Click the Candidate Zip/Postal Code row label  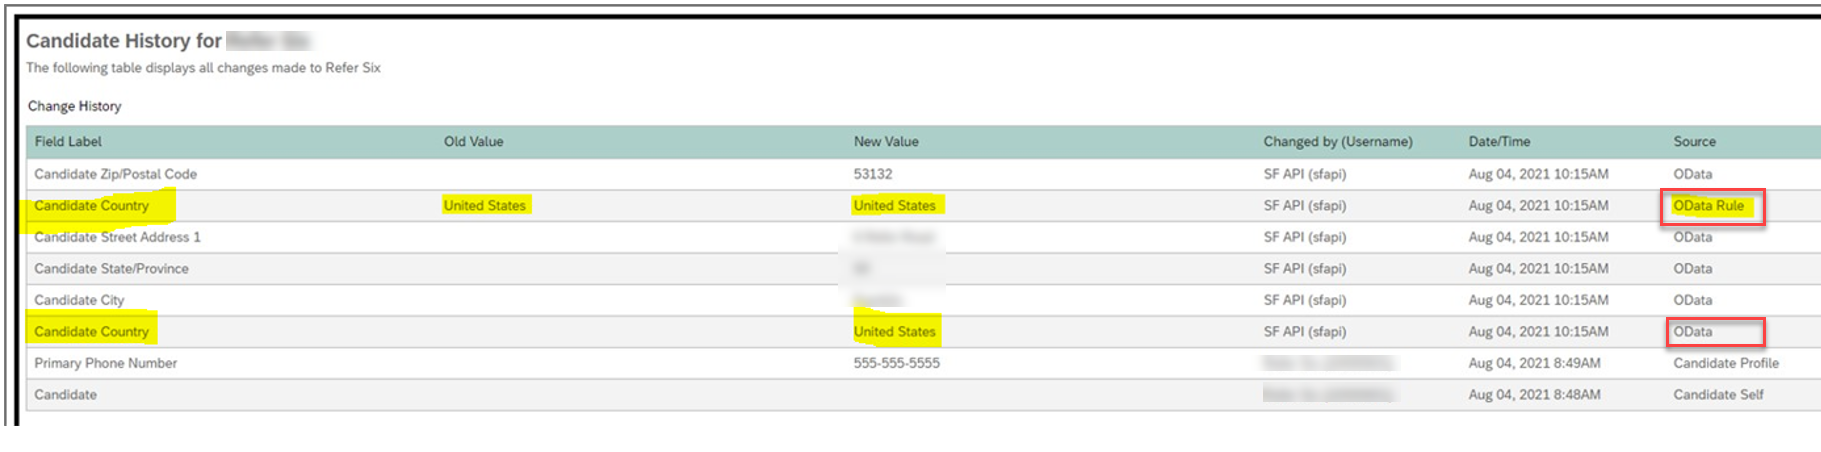tap(115, 174)
